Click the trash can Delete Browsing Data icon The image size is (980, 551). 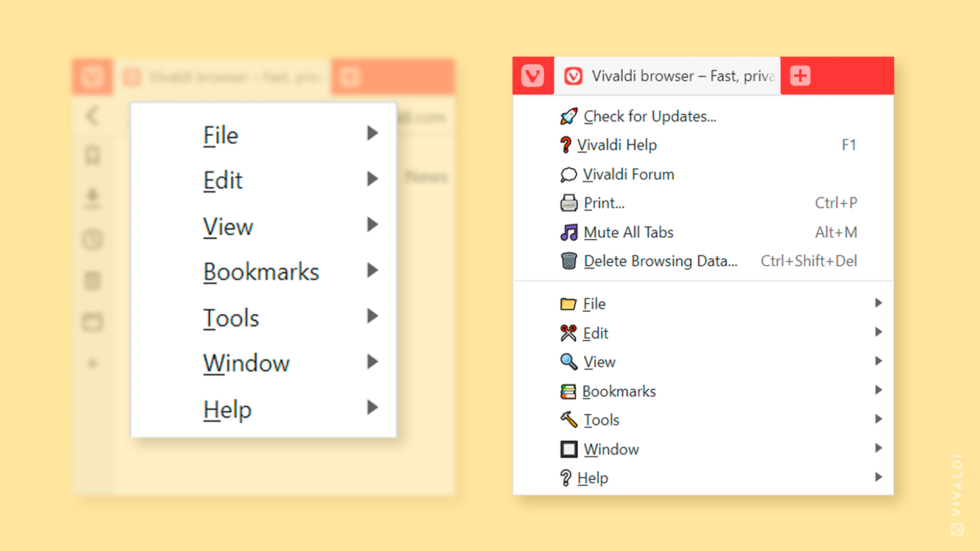click(x=569, y=261)
